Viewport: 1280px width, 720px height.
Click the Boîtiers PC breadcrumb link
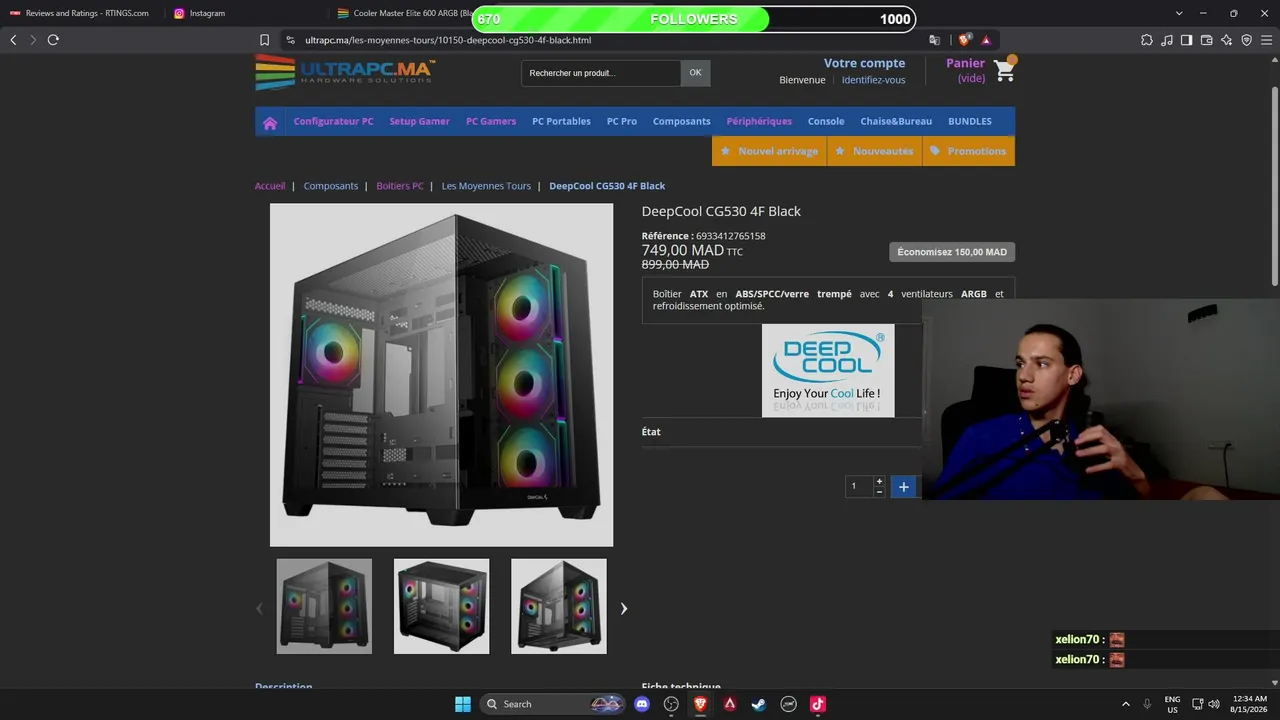coord(400,186)
